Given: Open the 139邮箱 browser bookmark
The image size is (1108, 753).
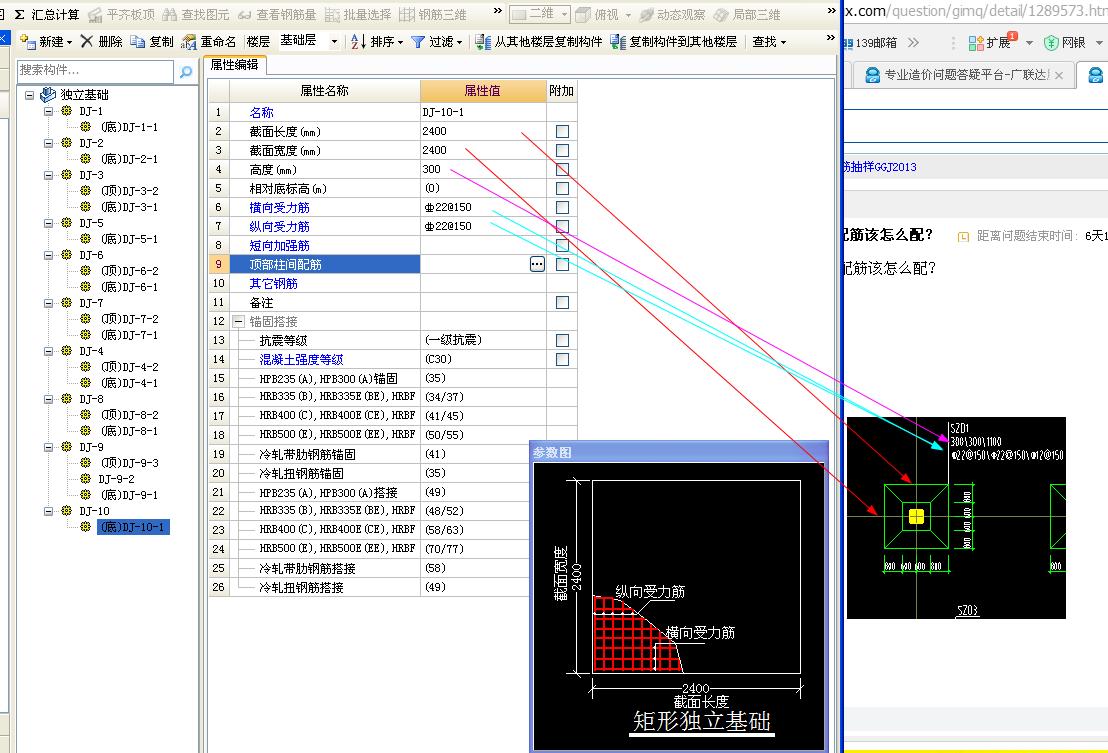Looking at the screenshot, I should [871, 43].
